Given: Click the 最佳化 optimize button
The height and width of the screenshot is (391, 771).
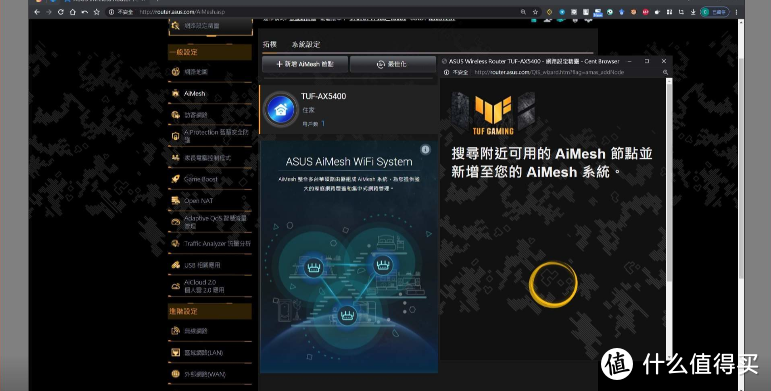Looking at the screenshot, I should click(392, 64).
